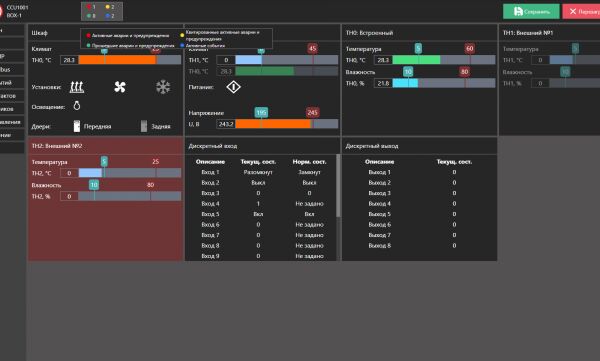Click the 5 temperature marker in TH2 panel
The width and height of the screenshot is (600, 361).
coord(104,162)
